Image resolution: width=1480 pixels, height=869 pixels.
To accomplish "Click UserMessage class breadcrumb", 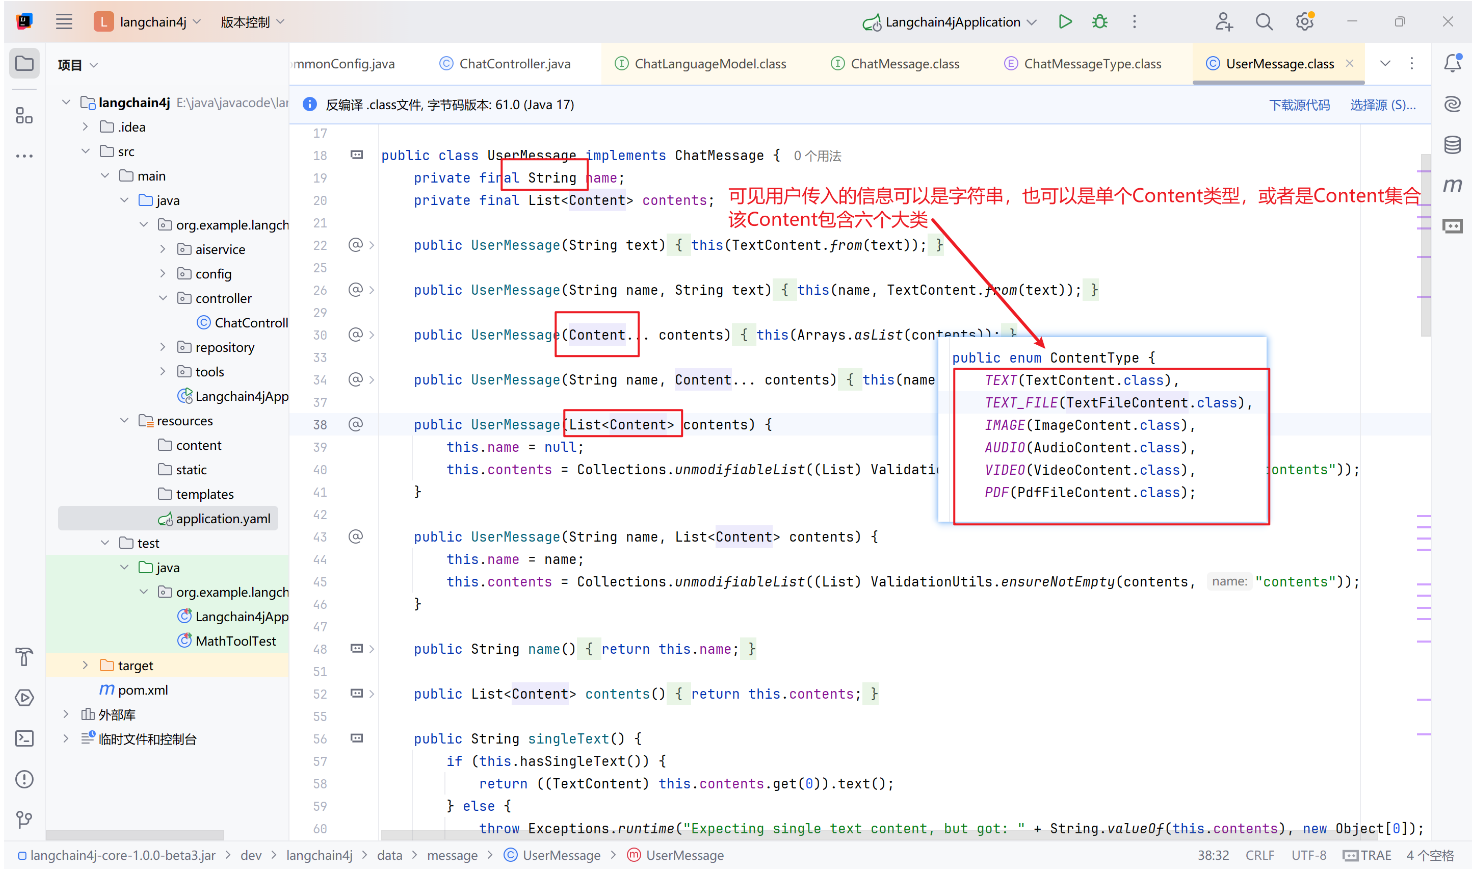I will click(552, 855).
